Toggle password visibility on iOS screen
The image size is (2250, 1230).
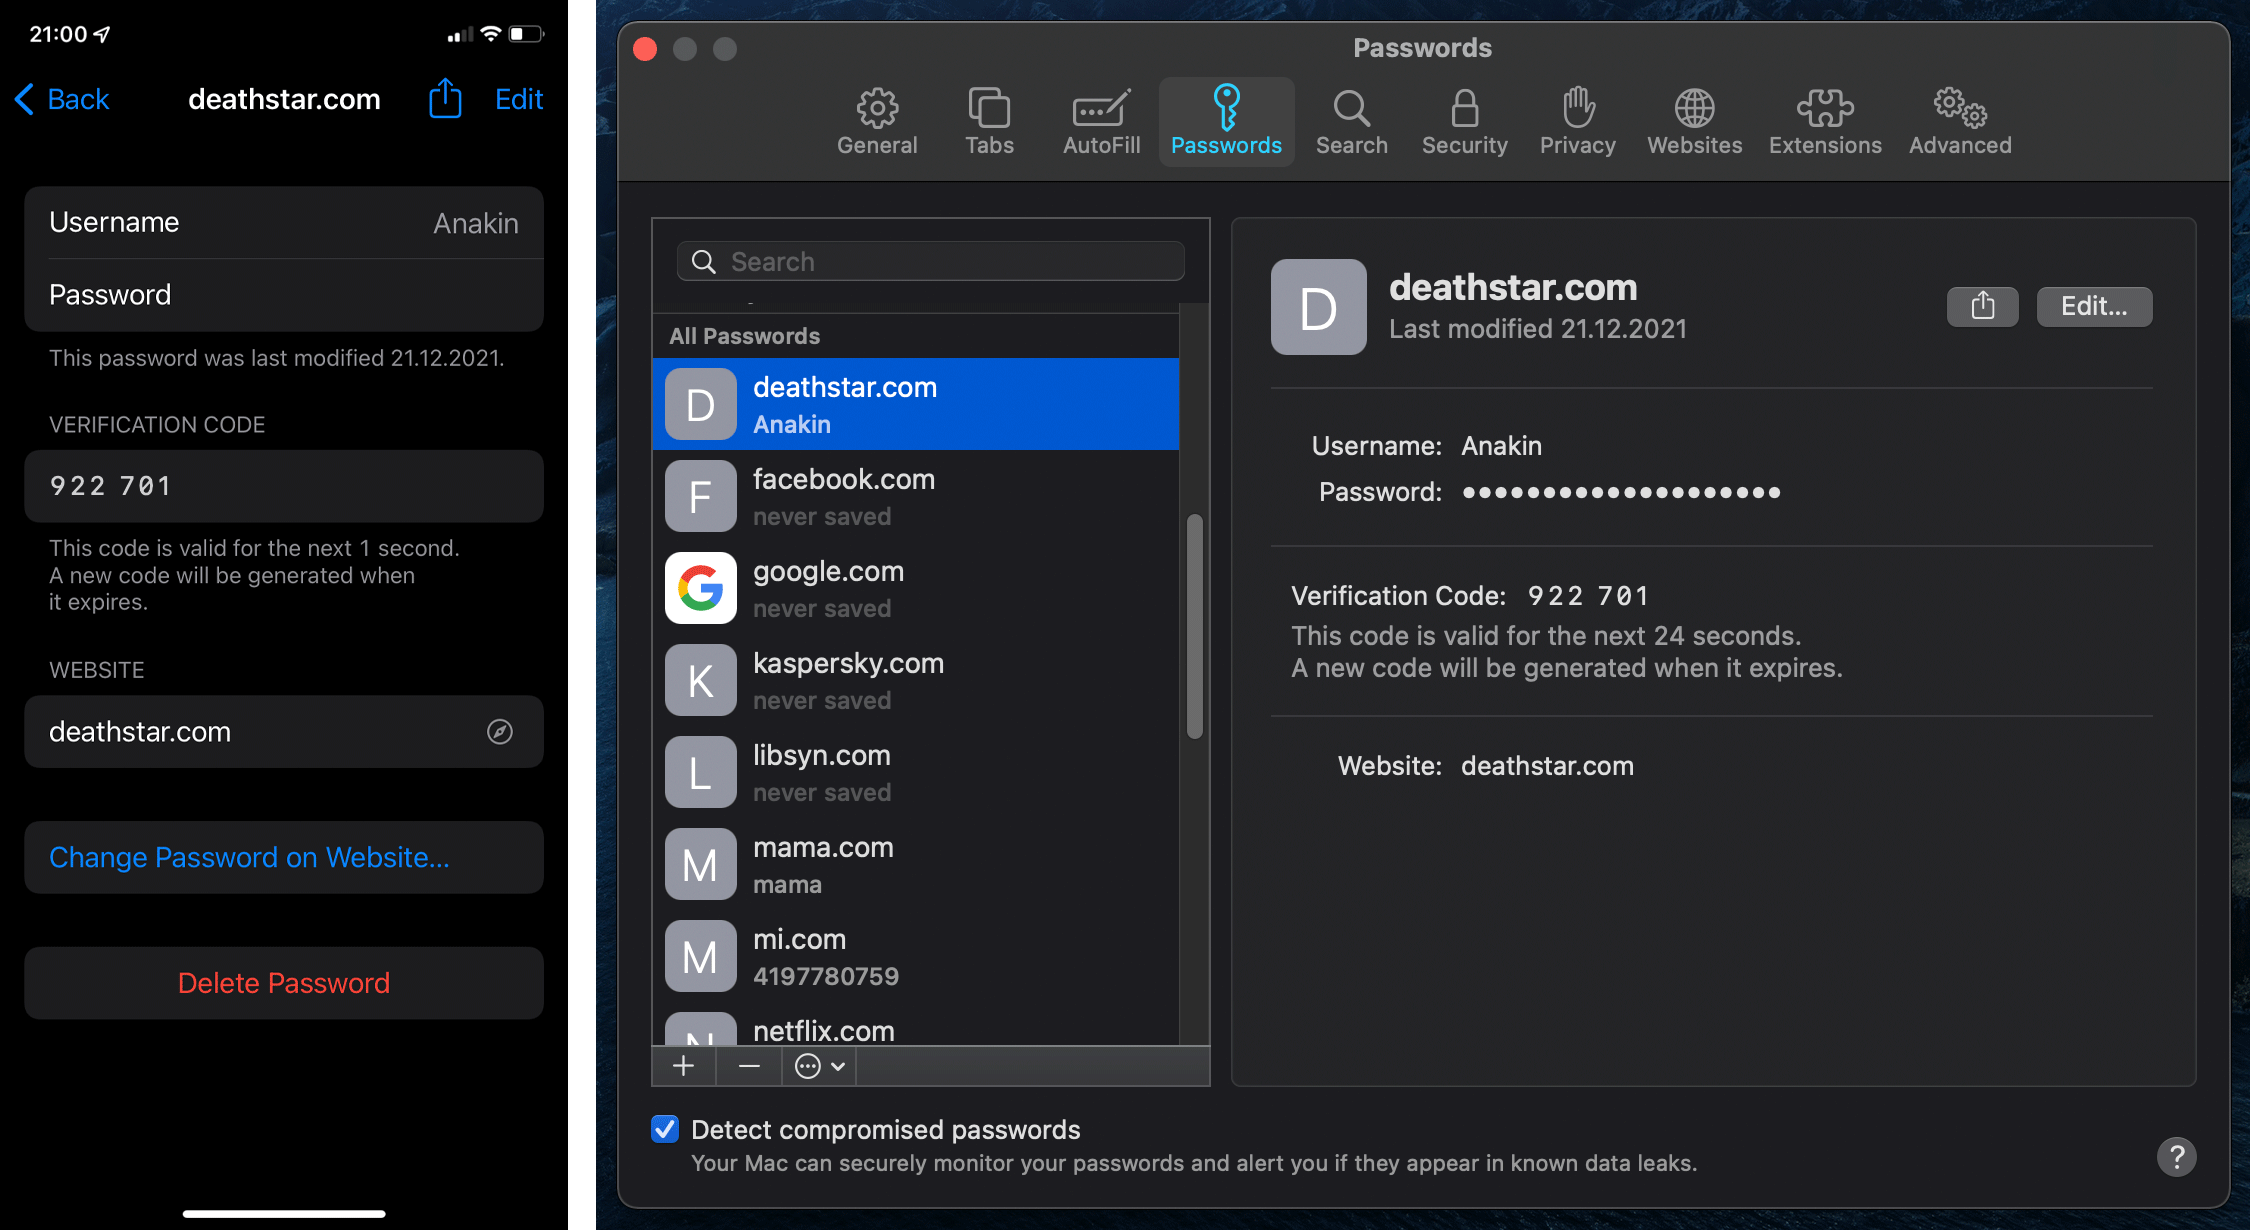(285, 295)
